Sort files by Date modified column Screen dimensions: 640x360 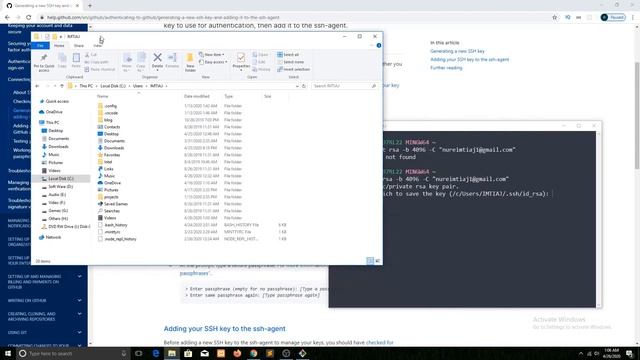[x=197, y=96]
